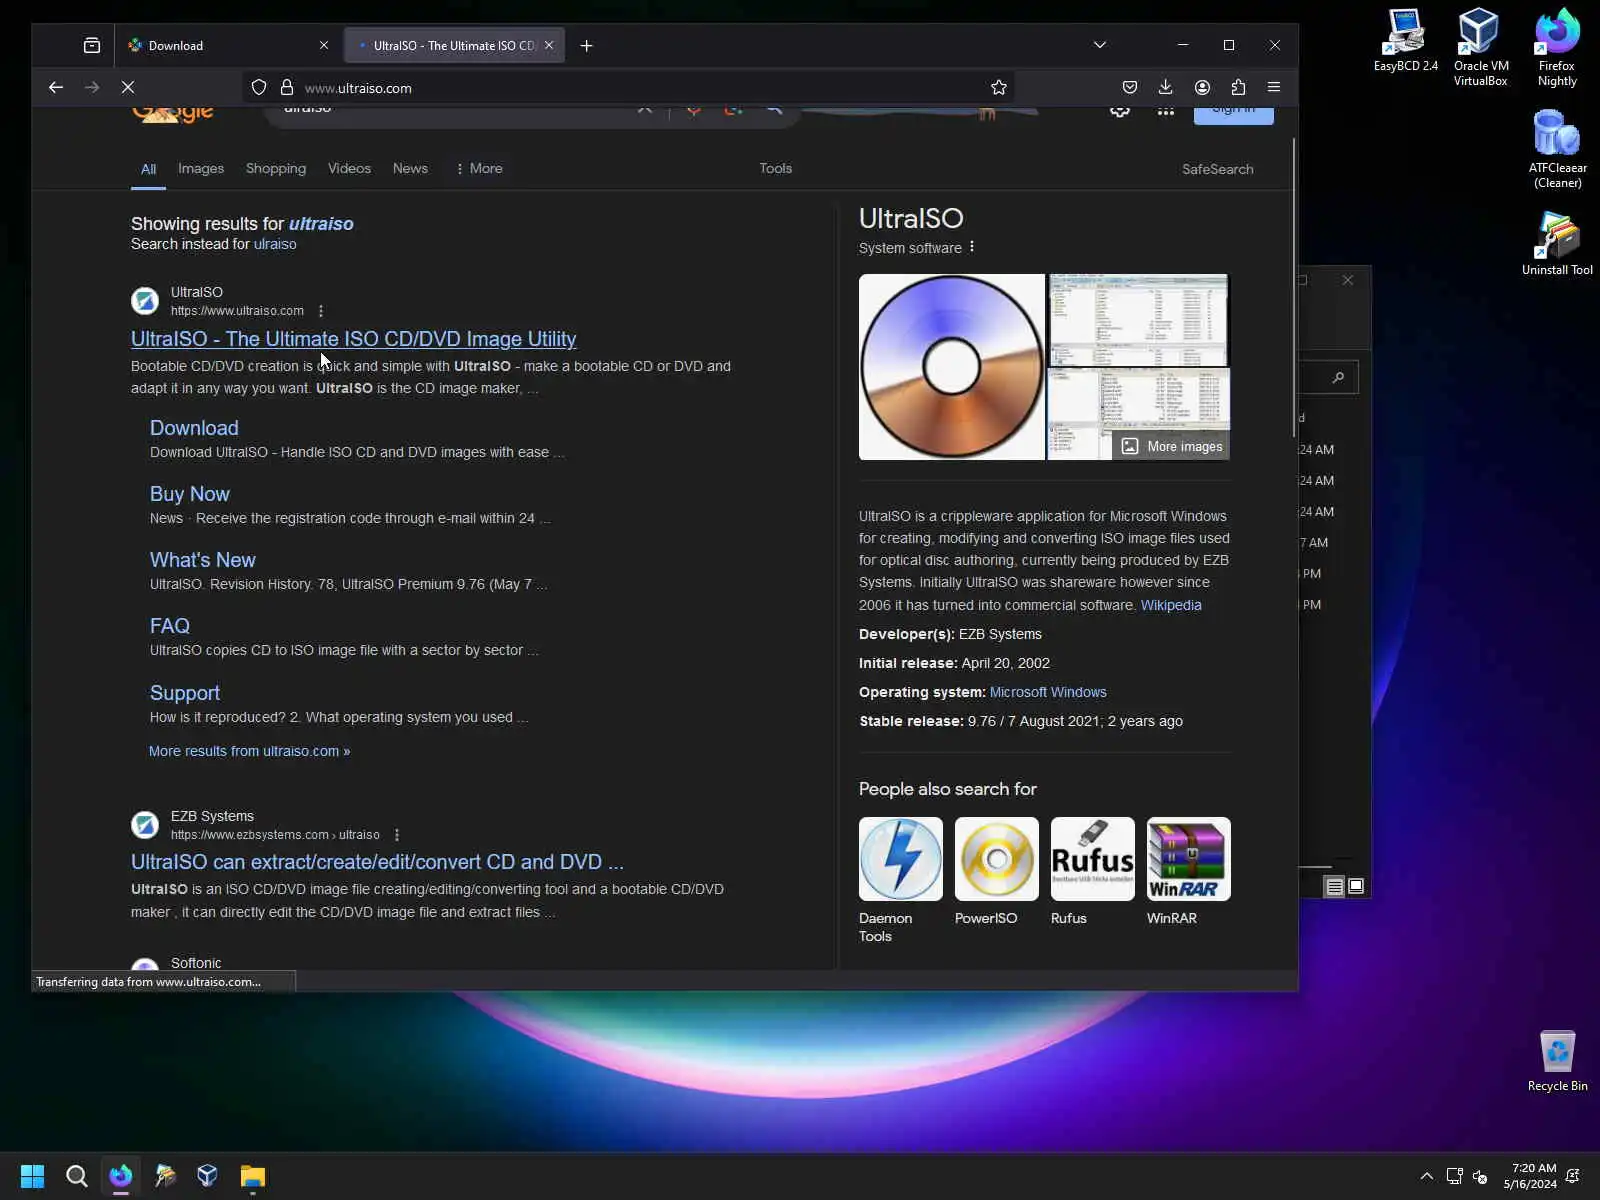Open File Explorer from the taskbar

coord(252,1176)
